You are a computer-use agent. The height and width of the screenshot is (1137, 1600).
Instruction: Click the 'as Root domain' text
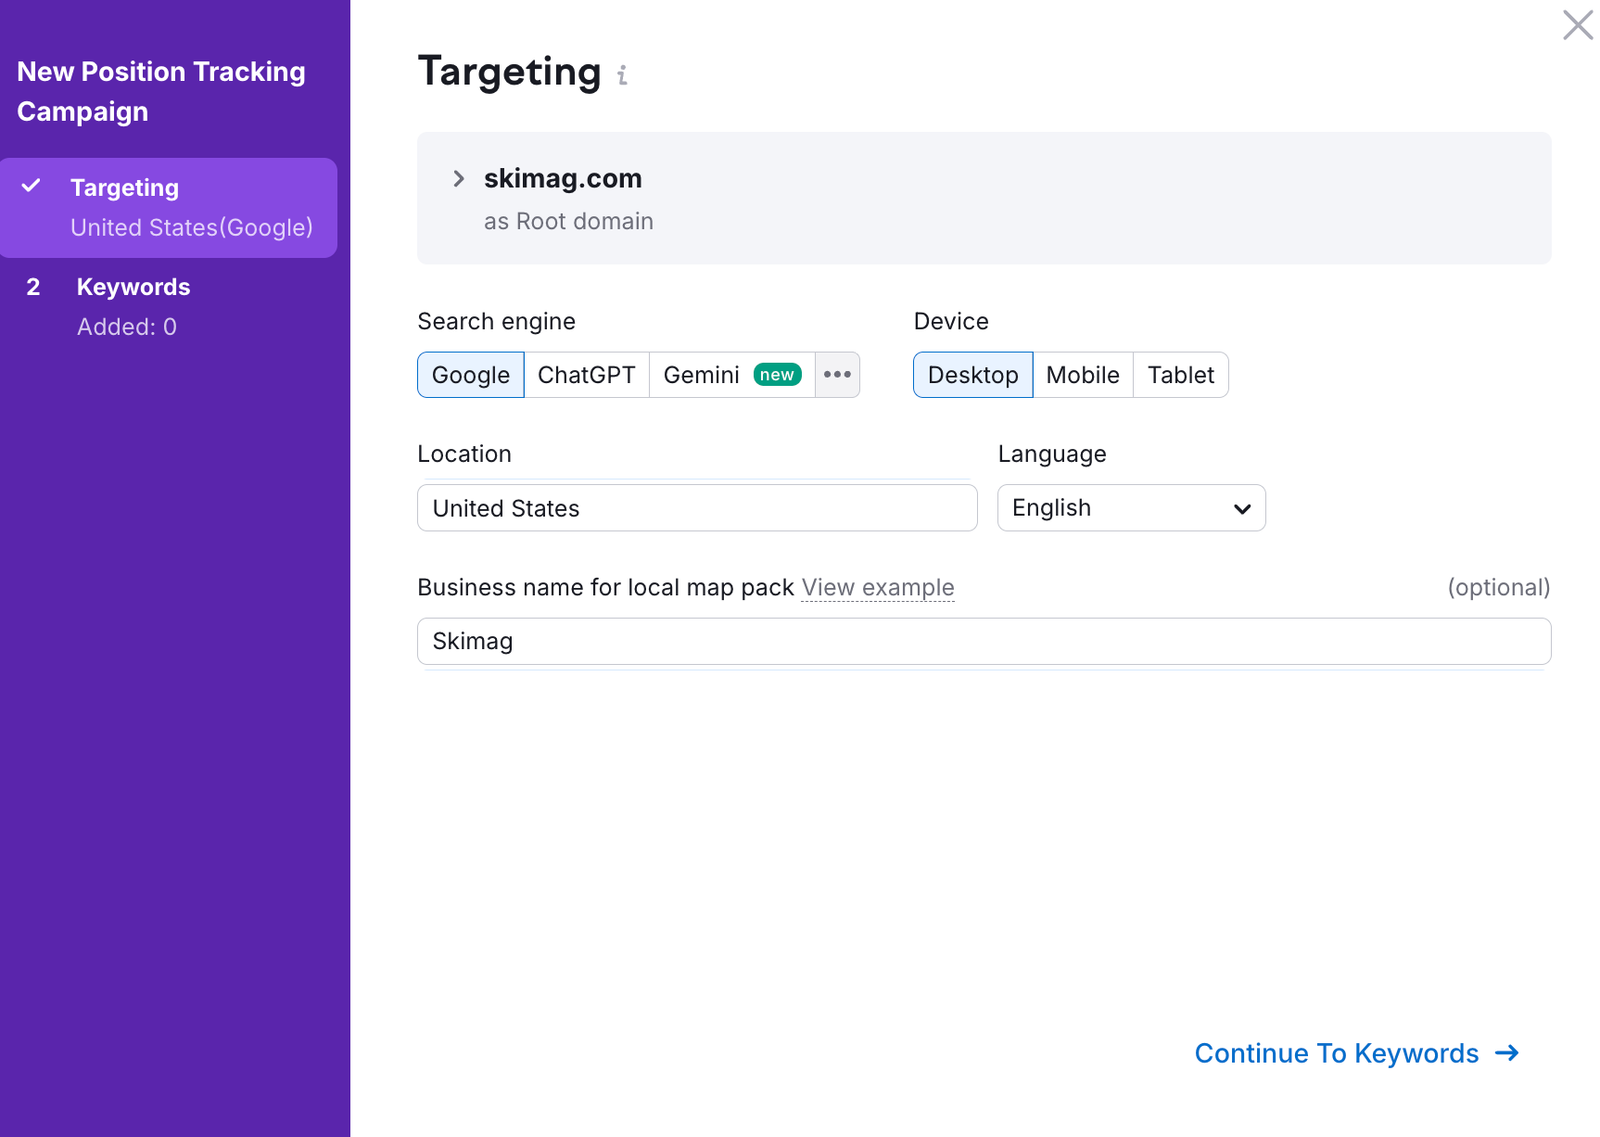[569, 222]
